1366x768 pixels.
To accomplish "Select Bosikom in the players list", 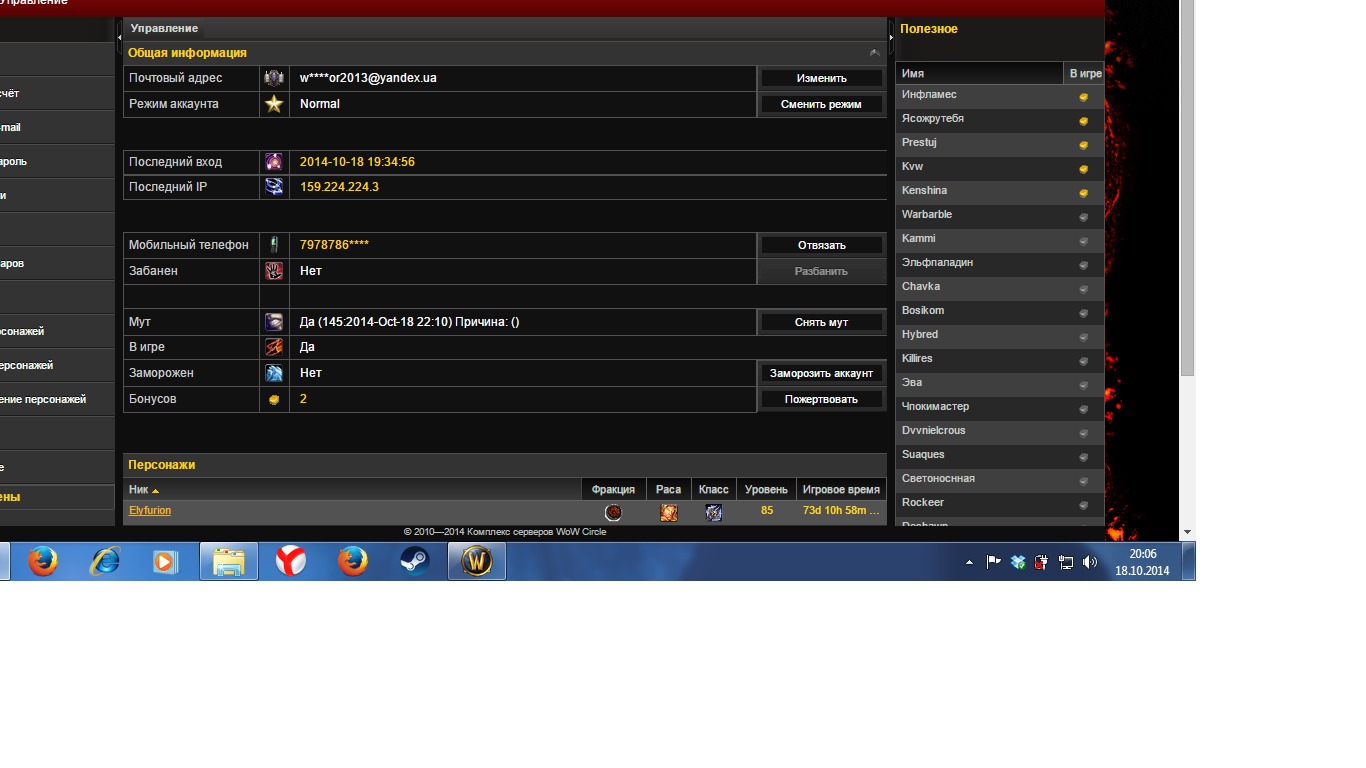I will [x=1000, y=312].
